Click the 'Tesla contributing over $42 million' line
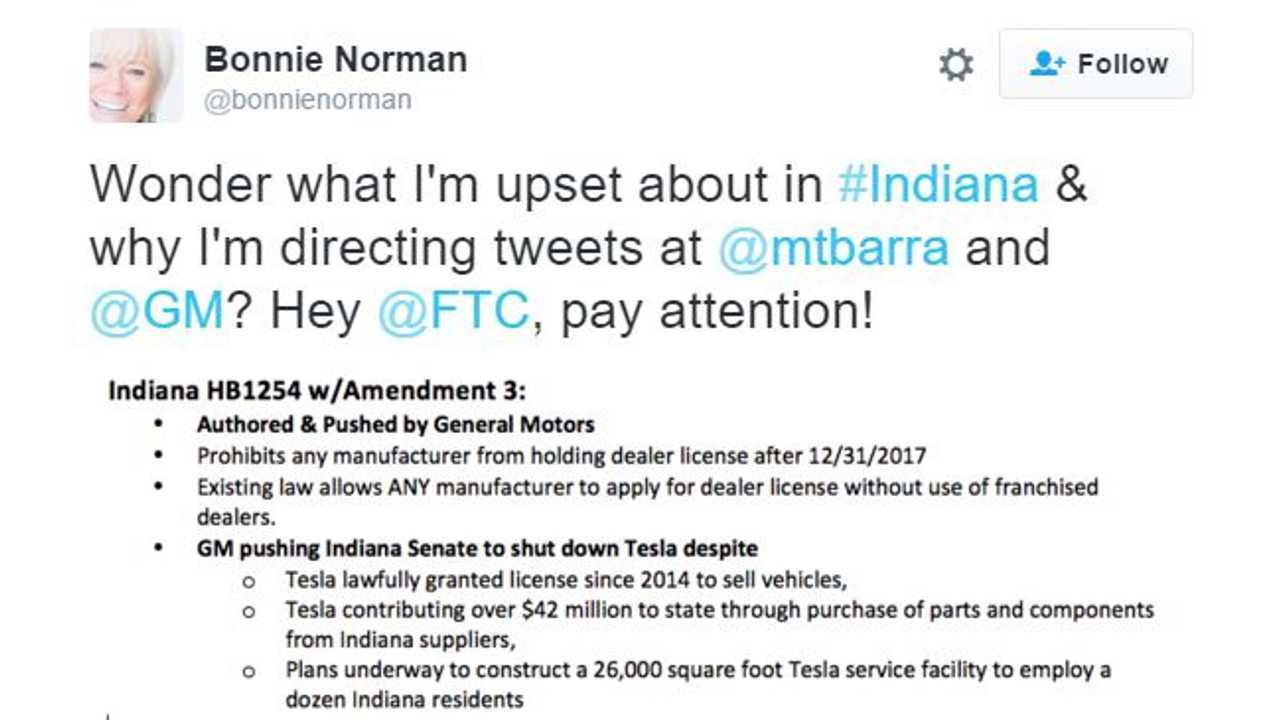The width and height of the screenshot is (1280, 720). (x=719, y=610)
